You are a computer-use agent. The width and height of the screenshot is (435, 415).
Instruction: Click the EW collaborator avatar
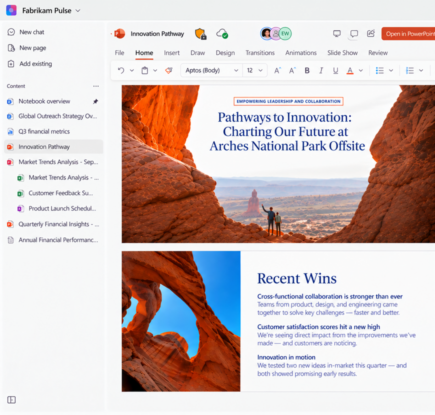point(285,33)
